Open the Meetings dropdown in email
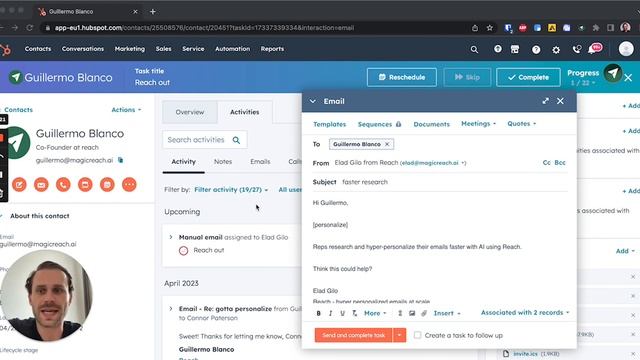Viewport: 640px width, 360px height. [478, 124]
